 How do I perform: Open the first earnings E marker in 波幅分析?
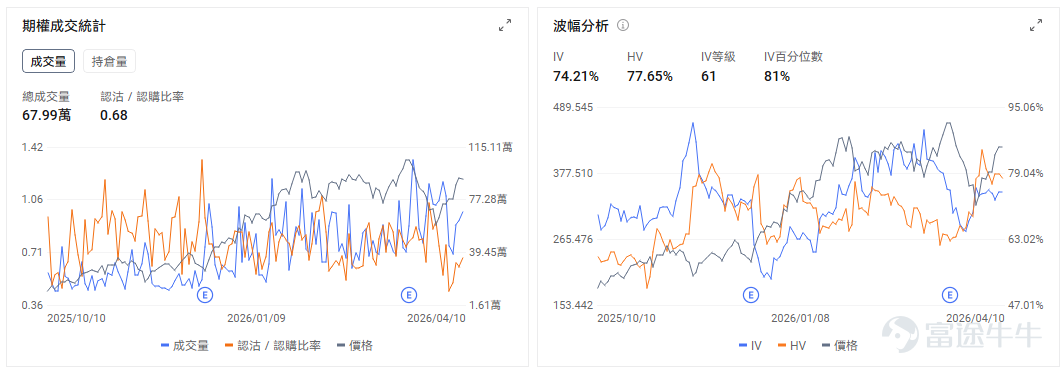(x=750, y=294)
